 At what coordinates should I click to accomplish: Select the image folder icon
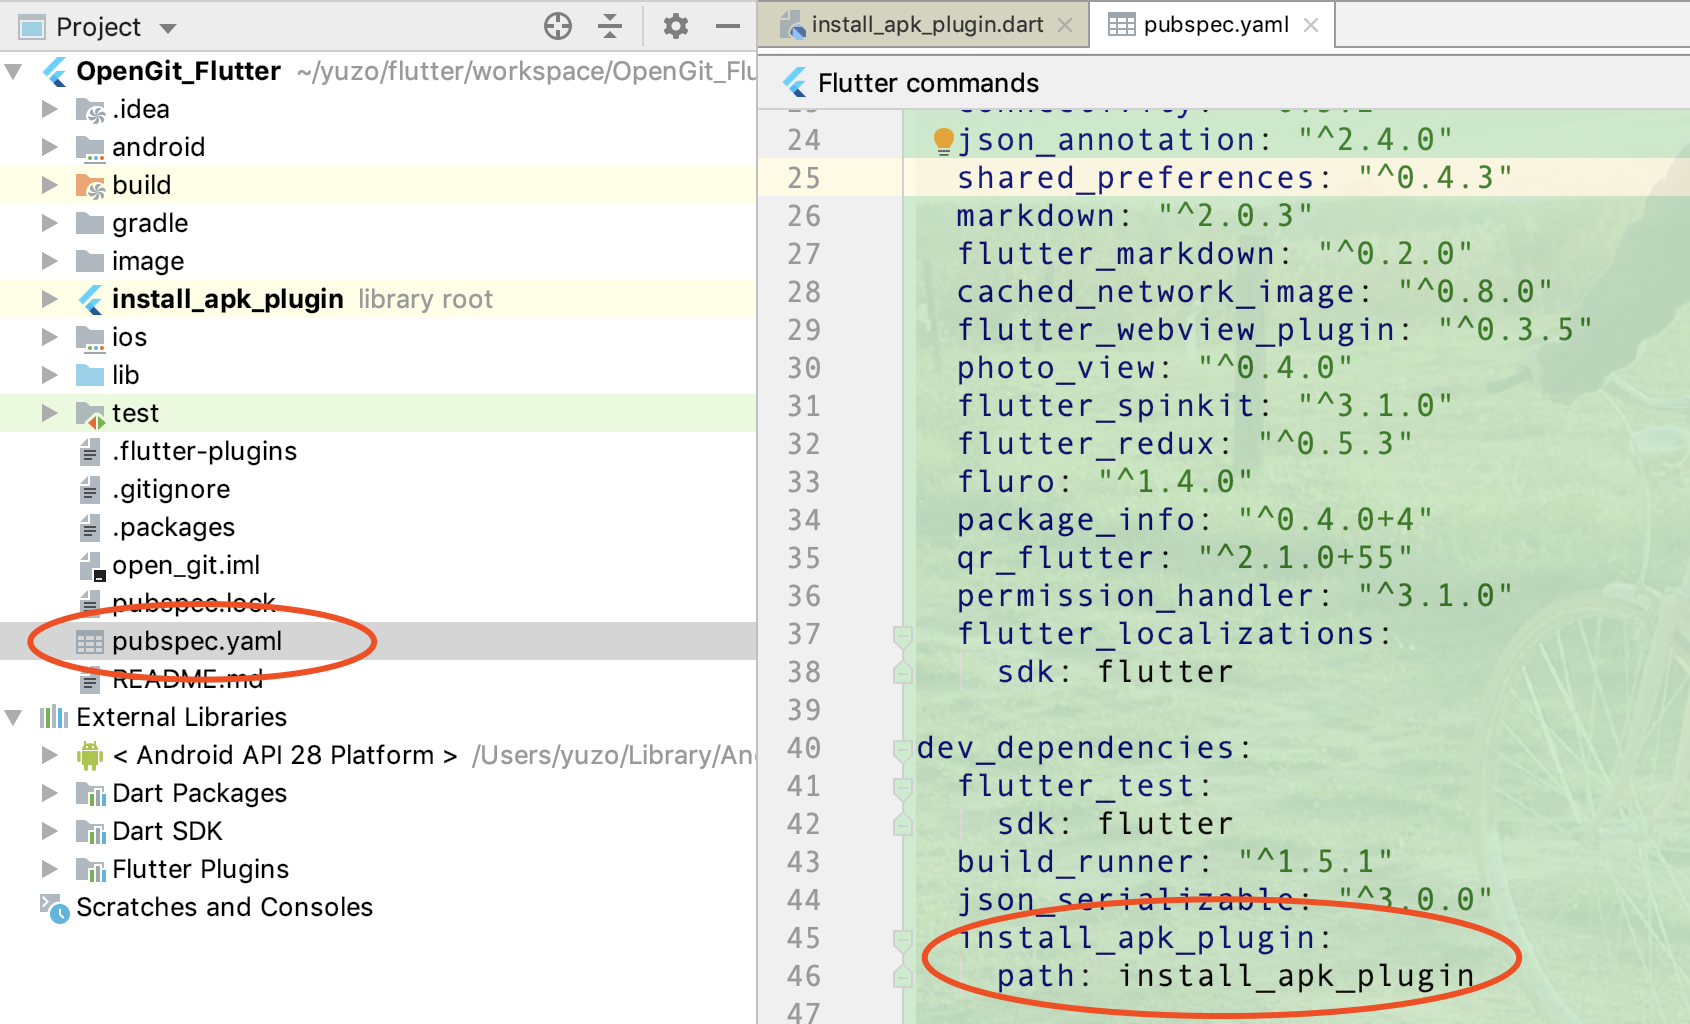click(x=90, y=260)
